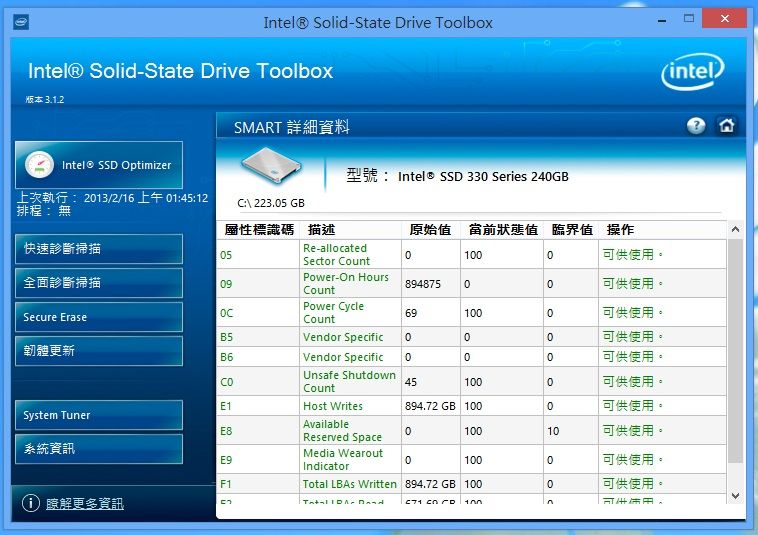Click the version text 版本 3.1.2

click(45, 100)
